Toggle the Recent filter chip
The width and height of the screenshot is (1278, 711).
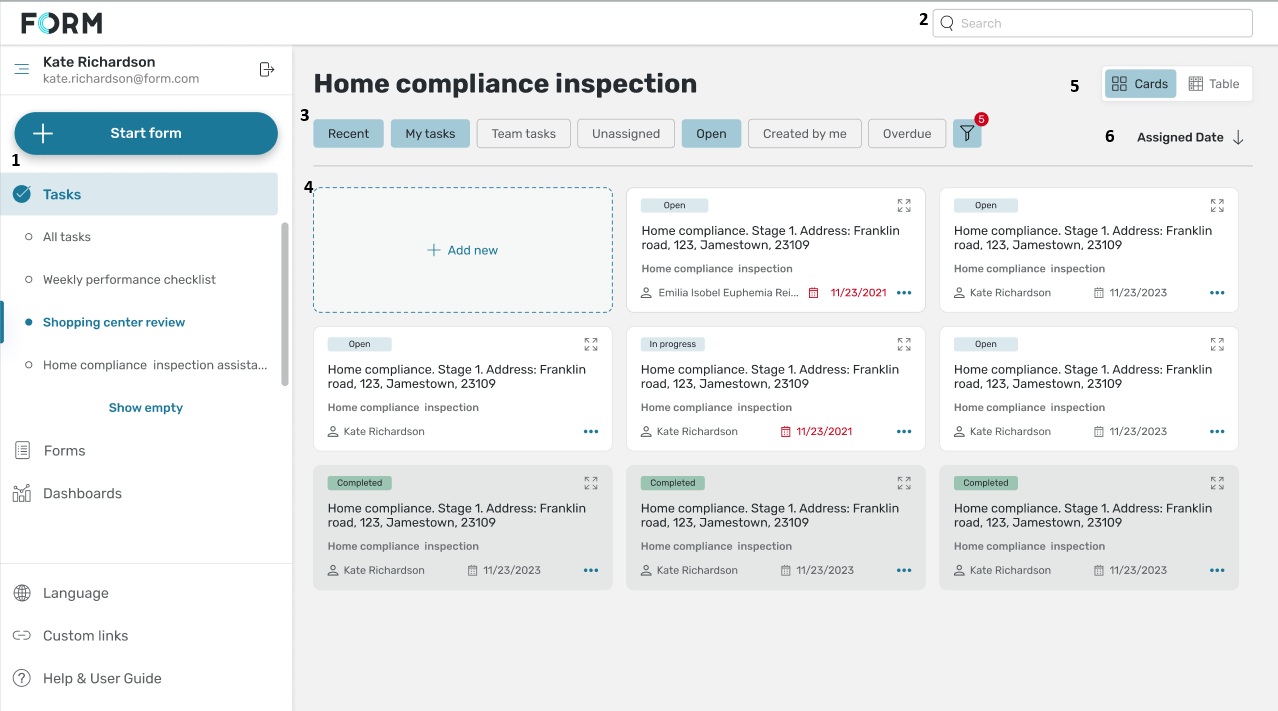pos(348,134)
